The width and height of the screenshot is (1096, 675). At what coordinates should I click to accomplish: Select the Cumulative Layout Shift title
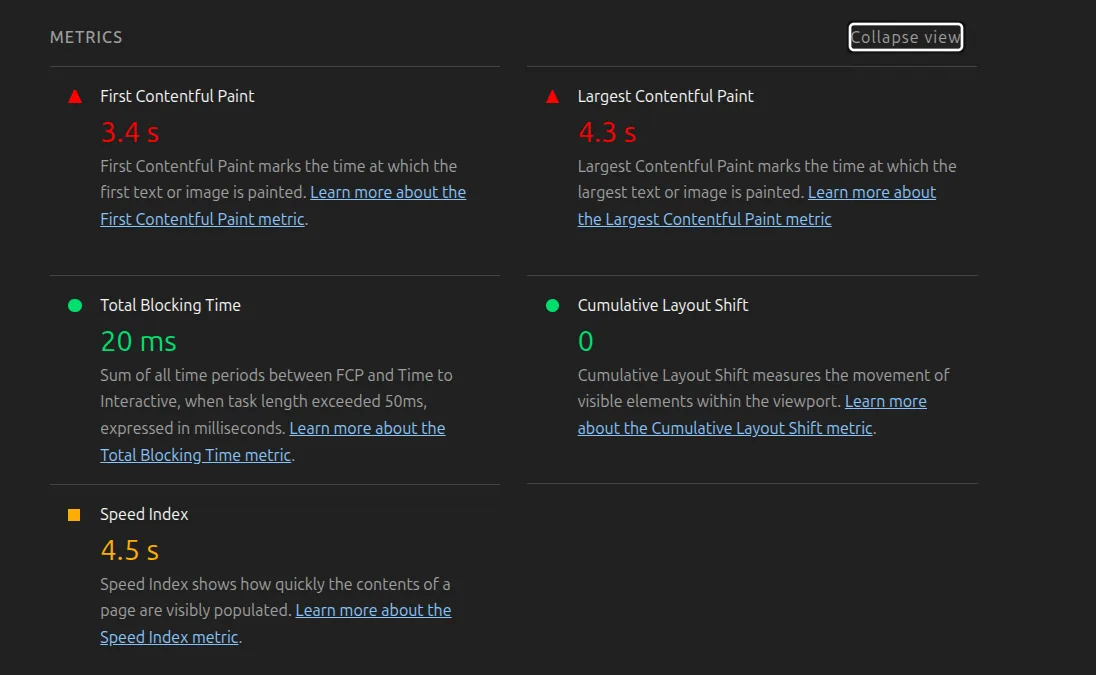663,305
